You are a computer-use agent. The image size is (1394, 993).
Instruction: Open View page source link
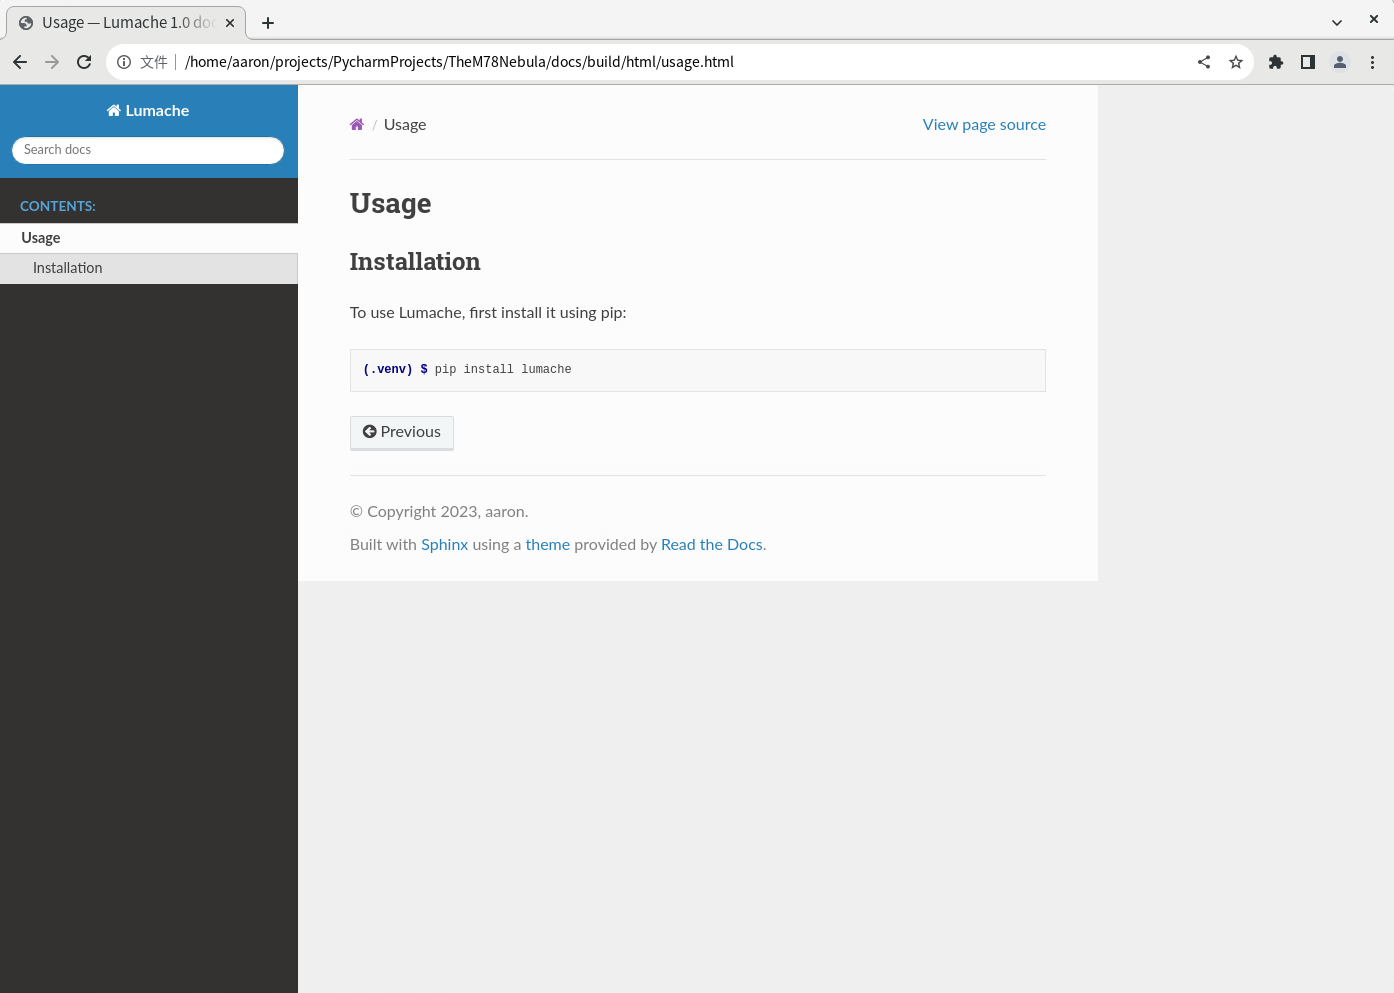pos(984,125)
